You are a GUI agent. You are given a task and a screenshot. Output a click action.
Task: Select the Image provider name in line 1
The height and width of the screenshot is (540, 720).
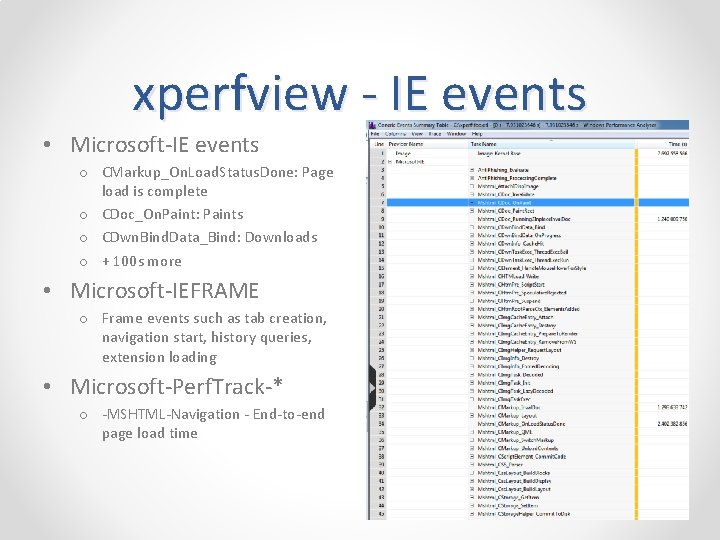(x=403, y=153)
